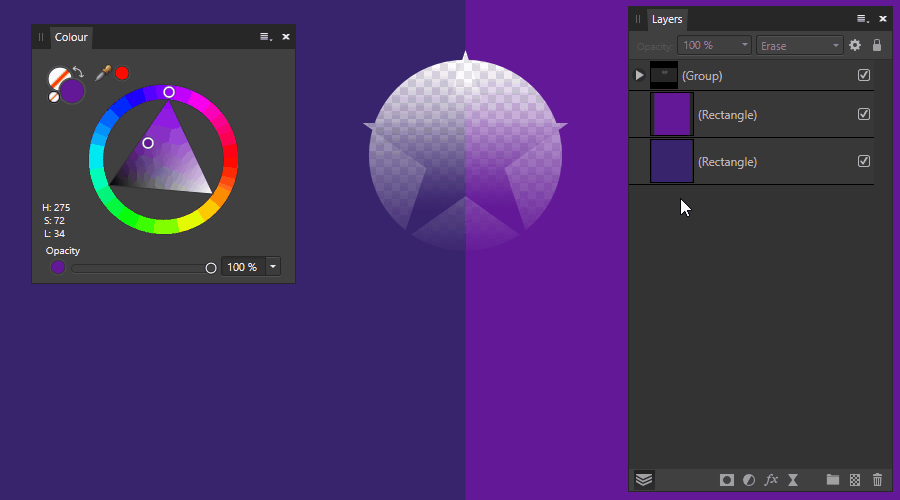900x500 pixels.
Task: Expand the Group layer disclosure triangle
Action: click(640, 75)
